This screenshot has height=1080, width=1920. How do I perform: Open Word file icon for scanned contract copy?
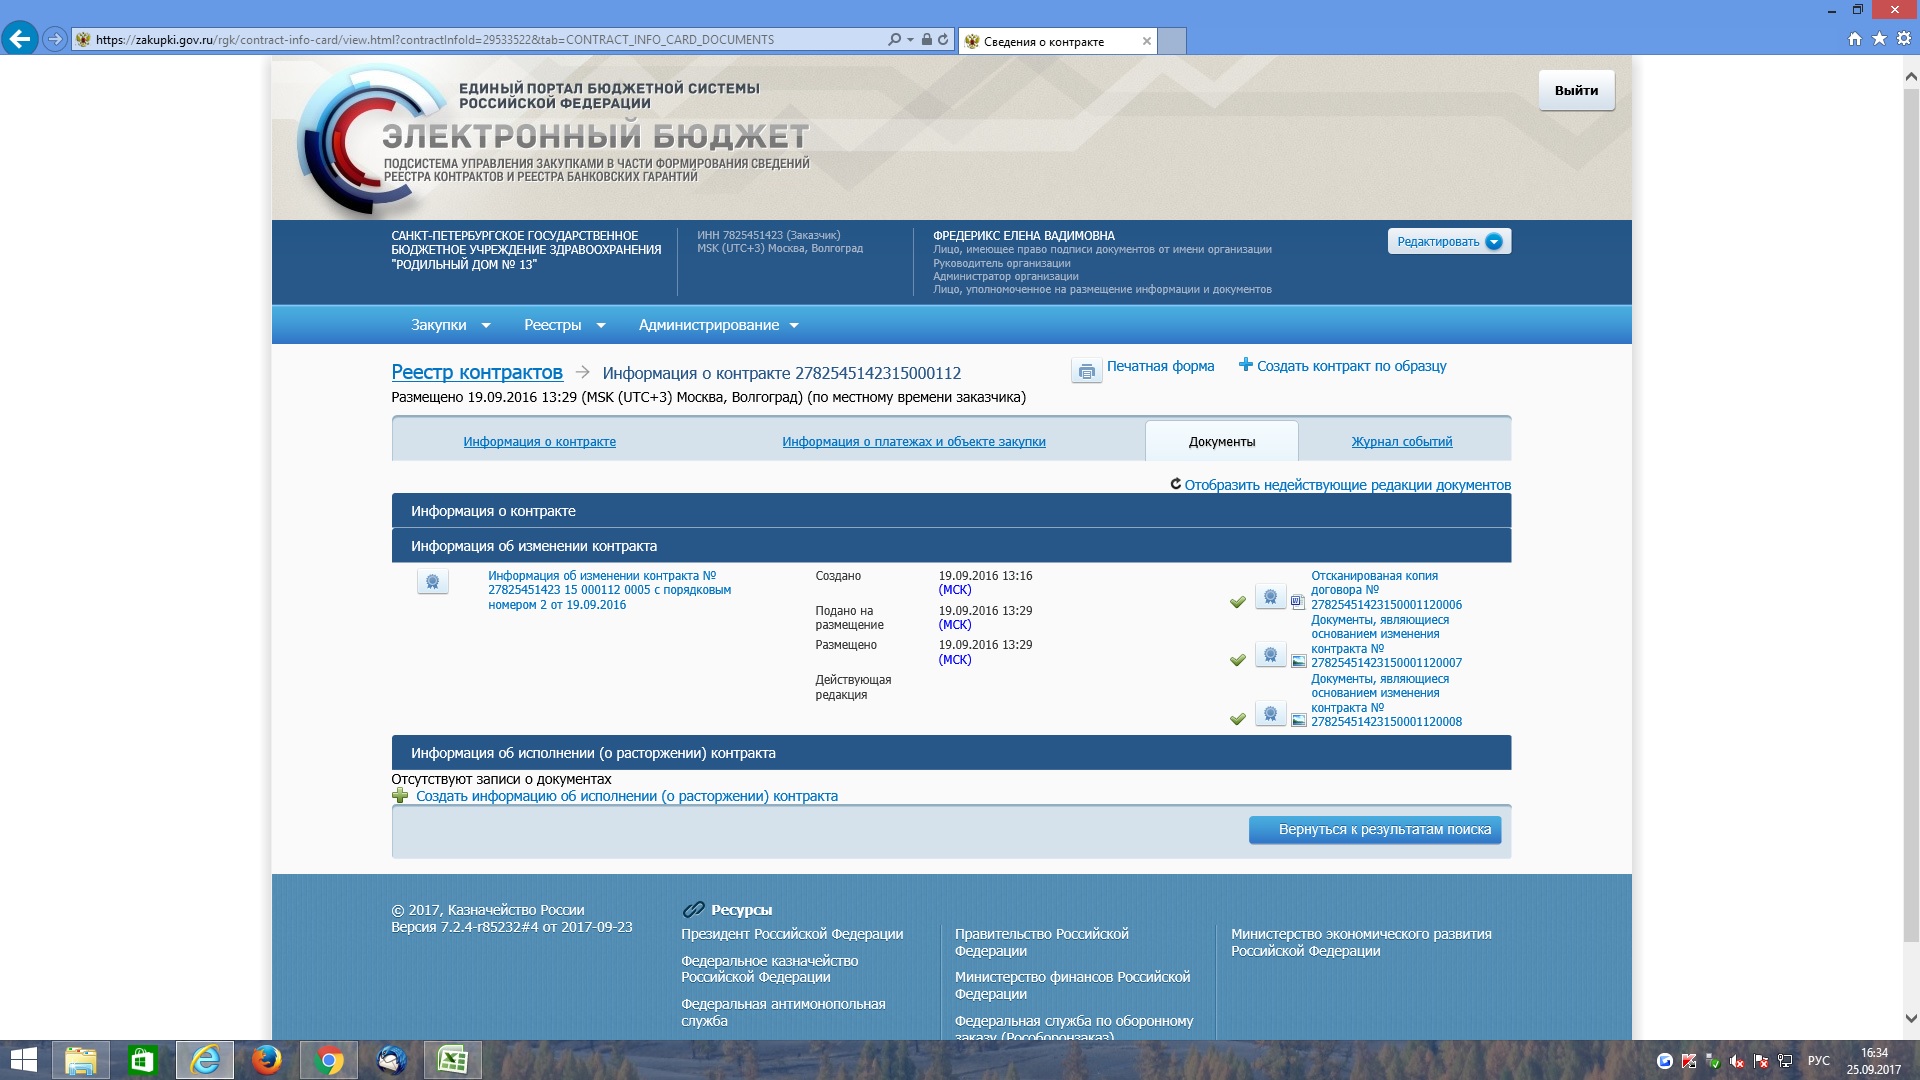[1297, 602]
